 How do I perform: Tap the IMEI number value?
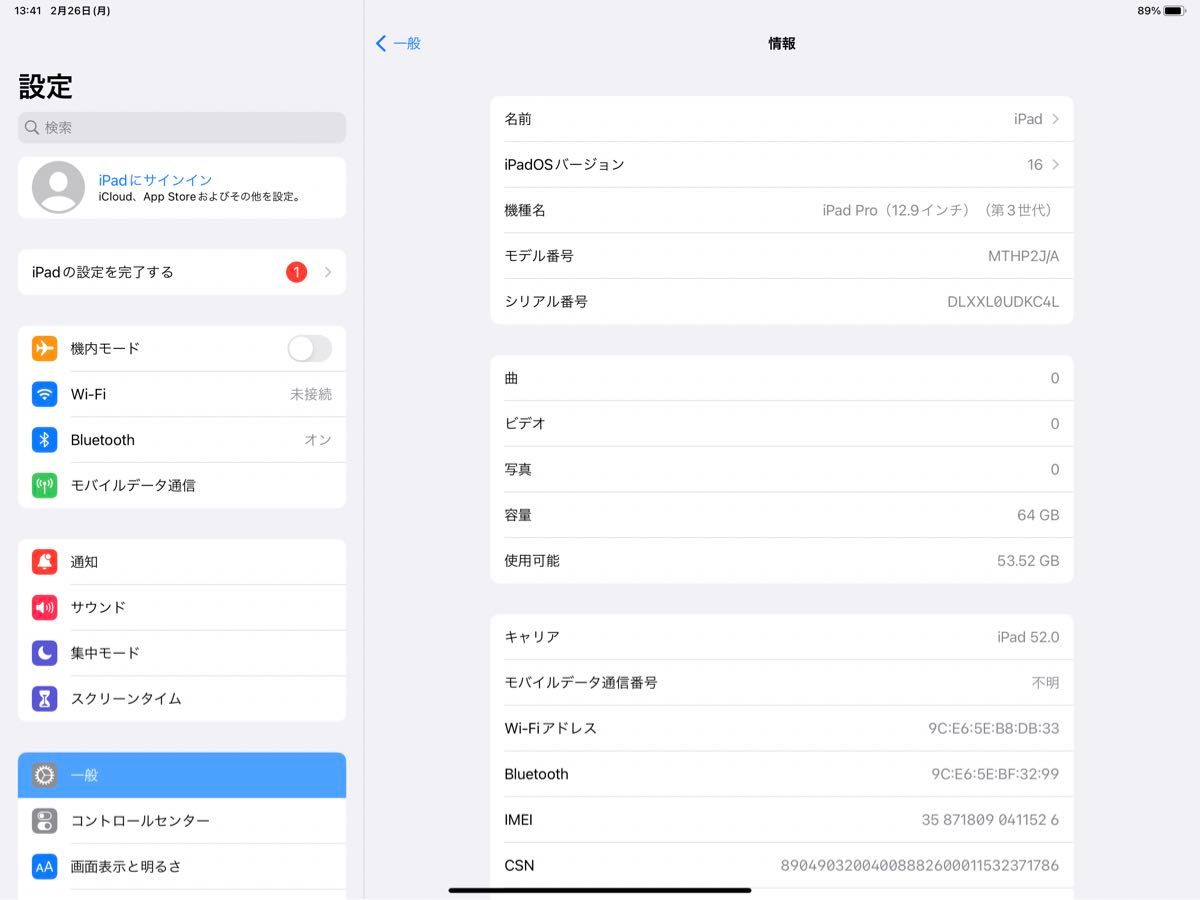click(990, 820)
